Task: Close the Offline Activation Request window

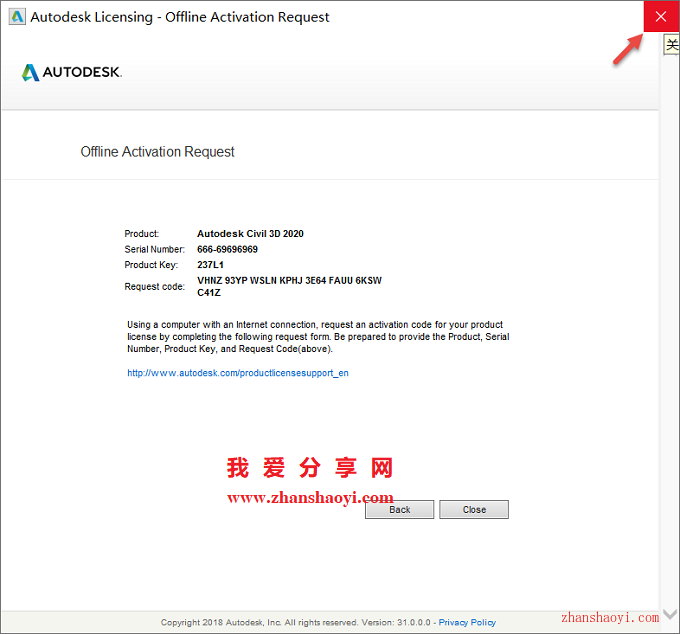Action: [x=661, y=16]
